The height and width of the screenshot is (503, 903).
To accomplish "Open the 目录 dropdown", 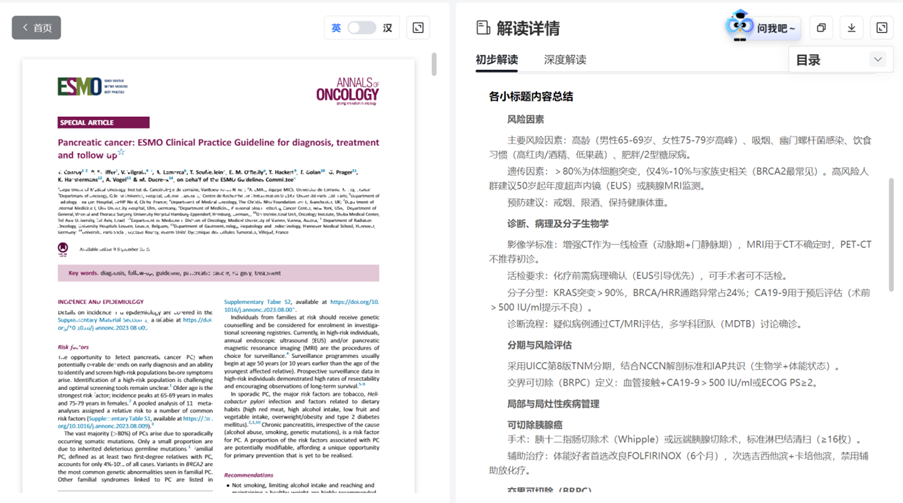I will pyautogui.click(x=838, y=60).
